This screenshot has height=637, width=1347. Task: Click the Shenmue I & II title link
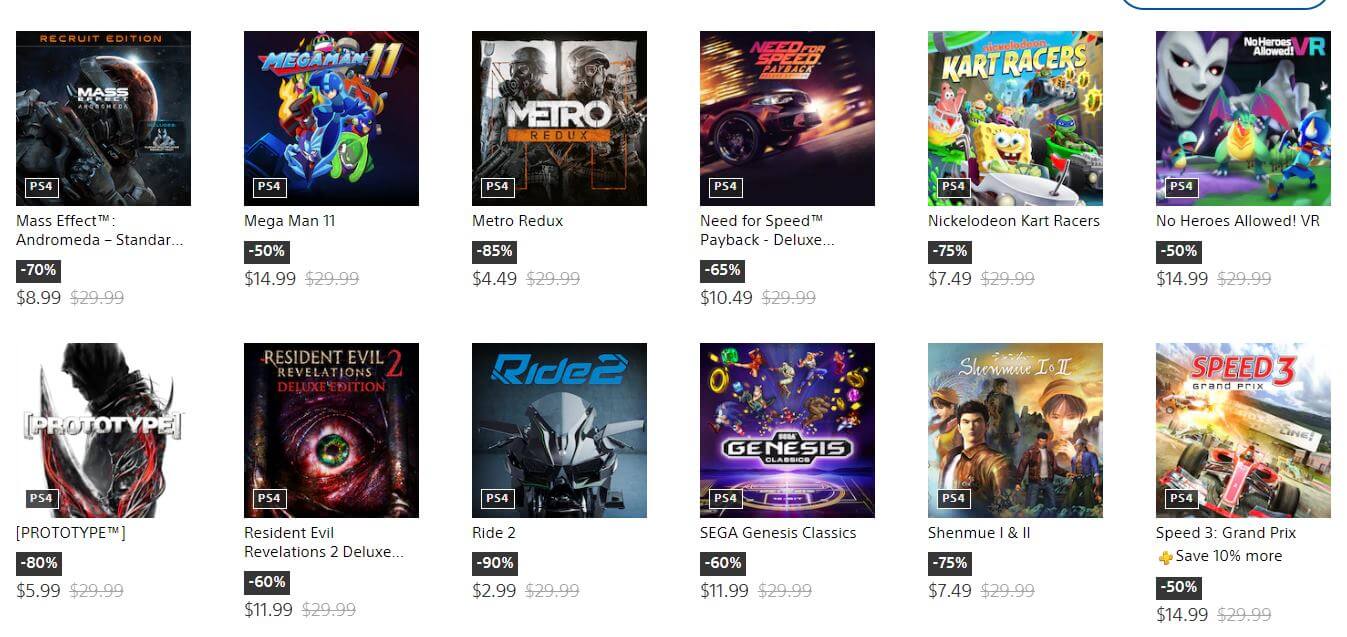pyautogui.click(x=978, y=533)
